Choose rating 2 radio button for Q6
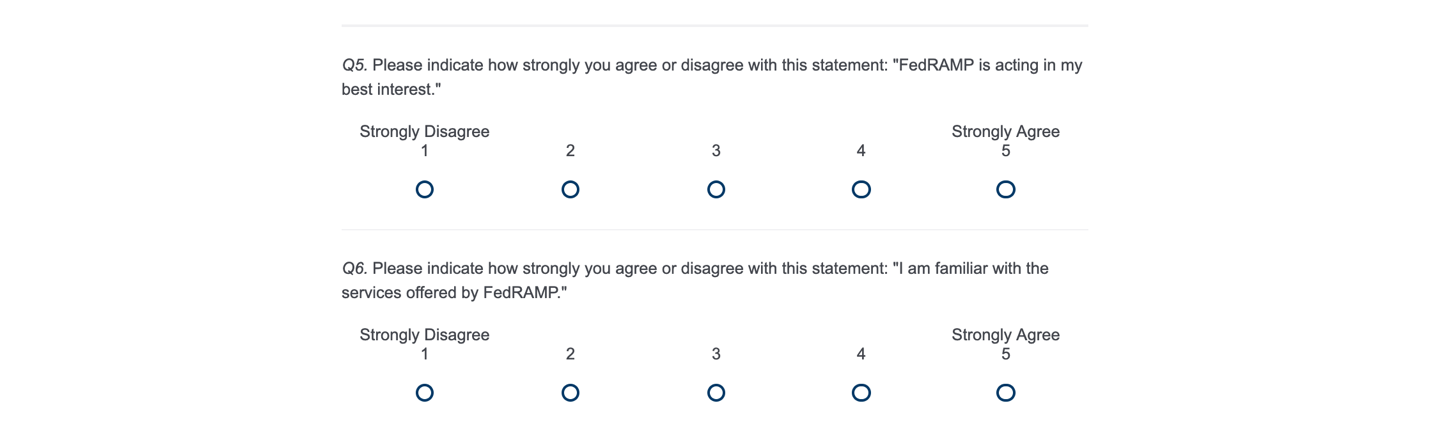 (x=570, y=393)
